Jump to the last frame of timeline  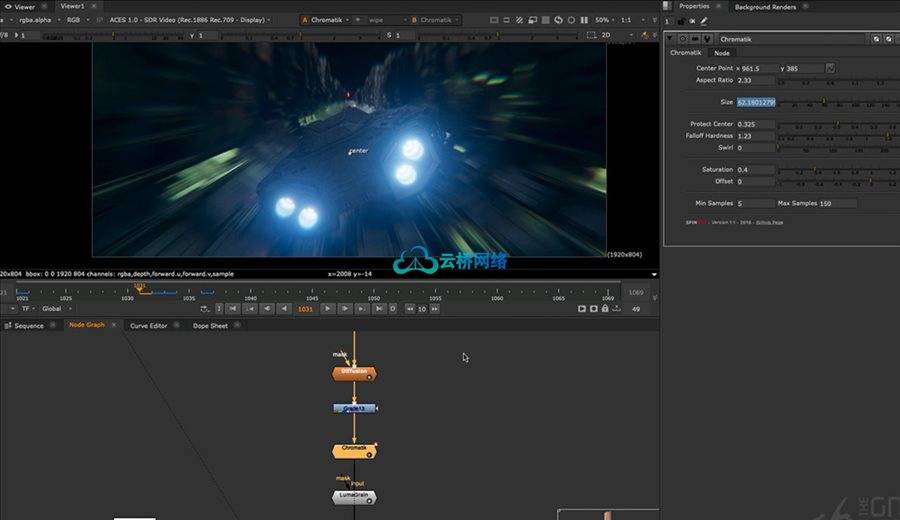click(x=379, y=309)
